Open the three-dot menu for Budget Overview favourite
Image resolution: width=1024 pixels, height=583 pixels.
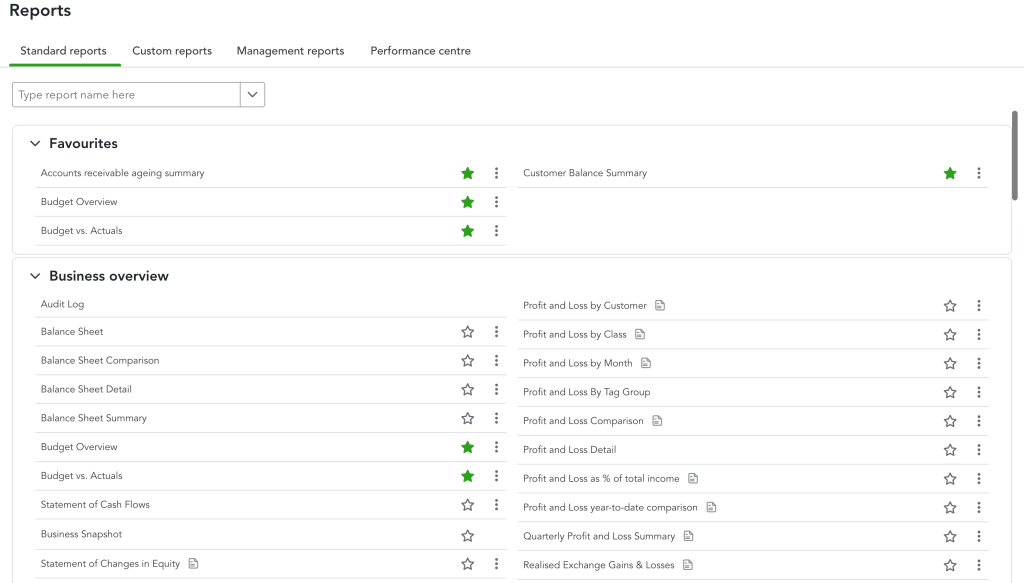tap(497, 202)
